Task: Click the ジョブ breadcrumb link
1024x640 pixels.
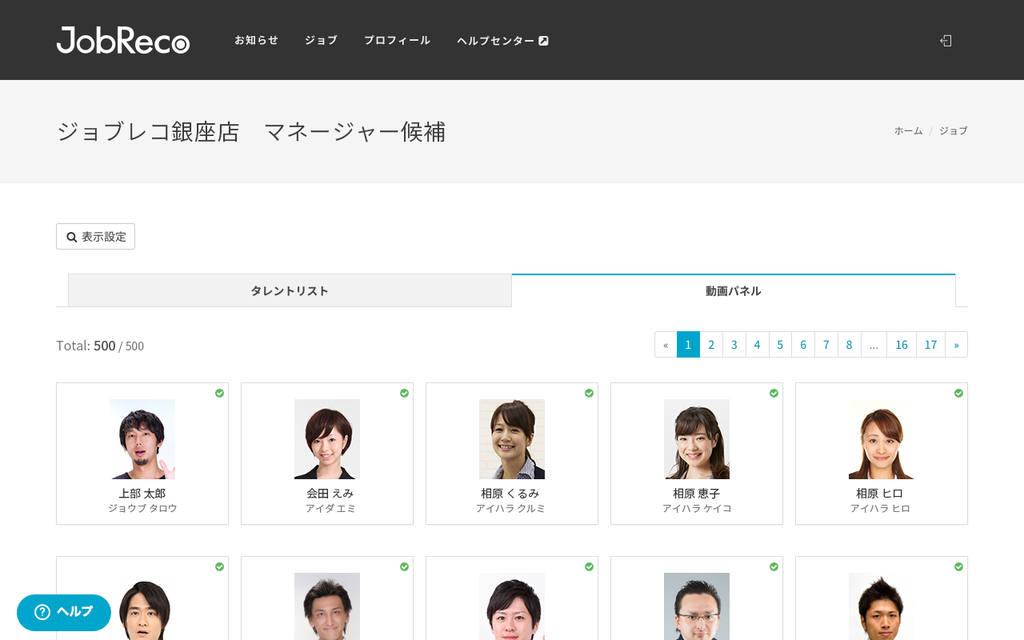Action: [953, 131]
